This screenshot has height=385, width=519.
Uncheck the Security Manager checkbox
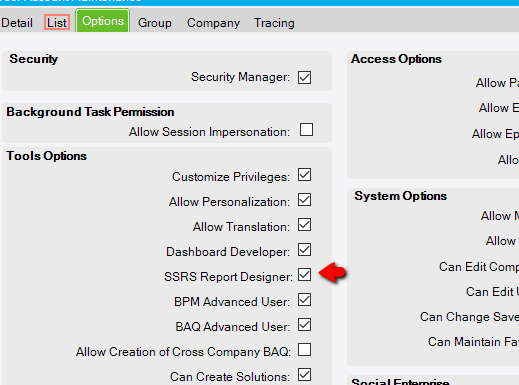[x=305, y=77]
